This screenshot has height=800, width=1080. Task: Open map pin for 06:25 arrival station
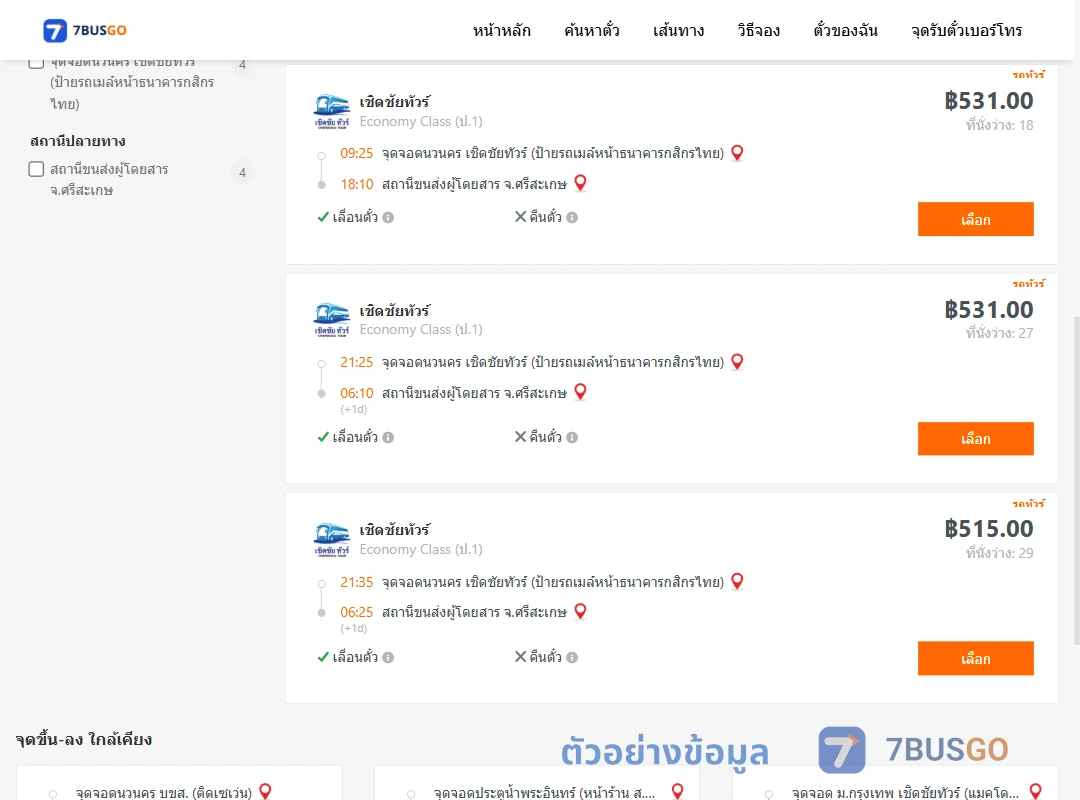tap(581, 612)
